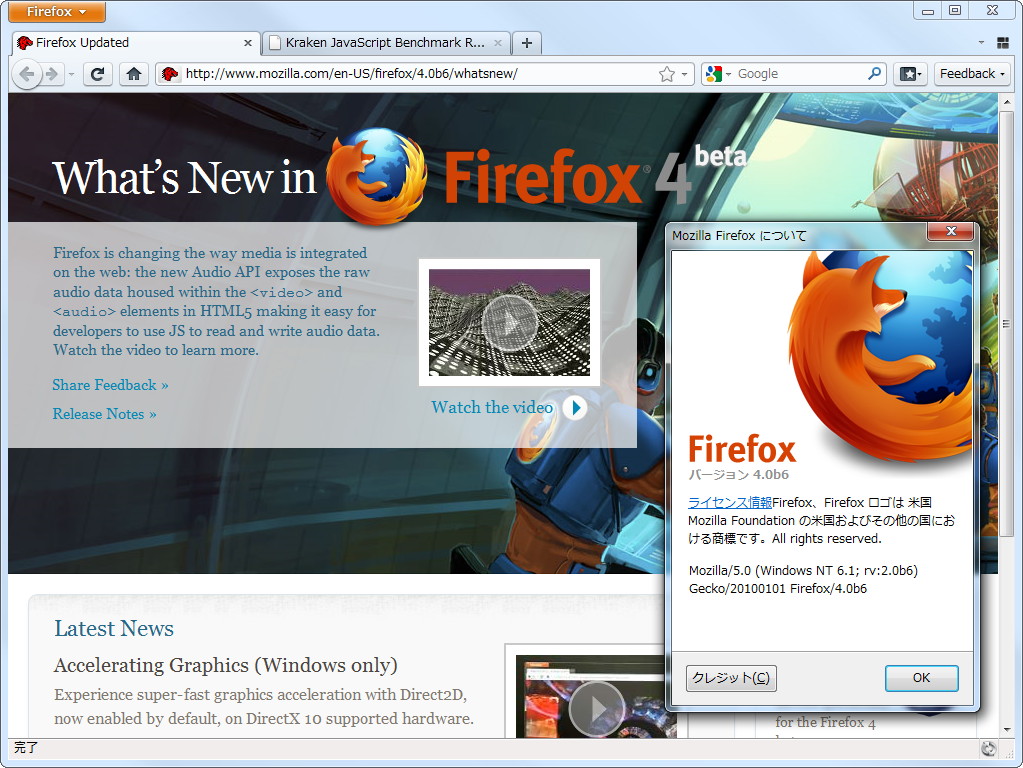This screenshot has width=1023, height=768.
Task: Open the list-all-tabs chevron
Action: click(980, 43)
